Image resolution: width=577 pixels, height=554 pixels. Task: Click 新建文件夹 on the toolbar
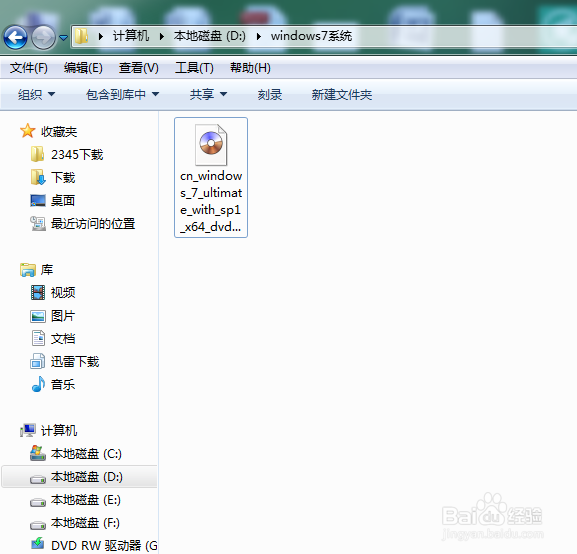342,95
